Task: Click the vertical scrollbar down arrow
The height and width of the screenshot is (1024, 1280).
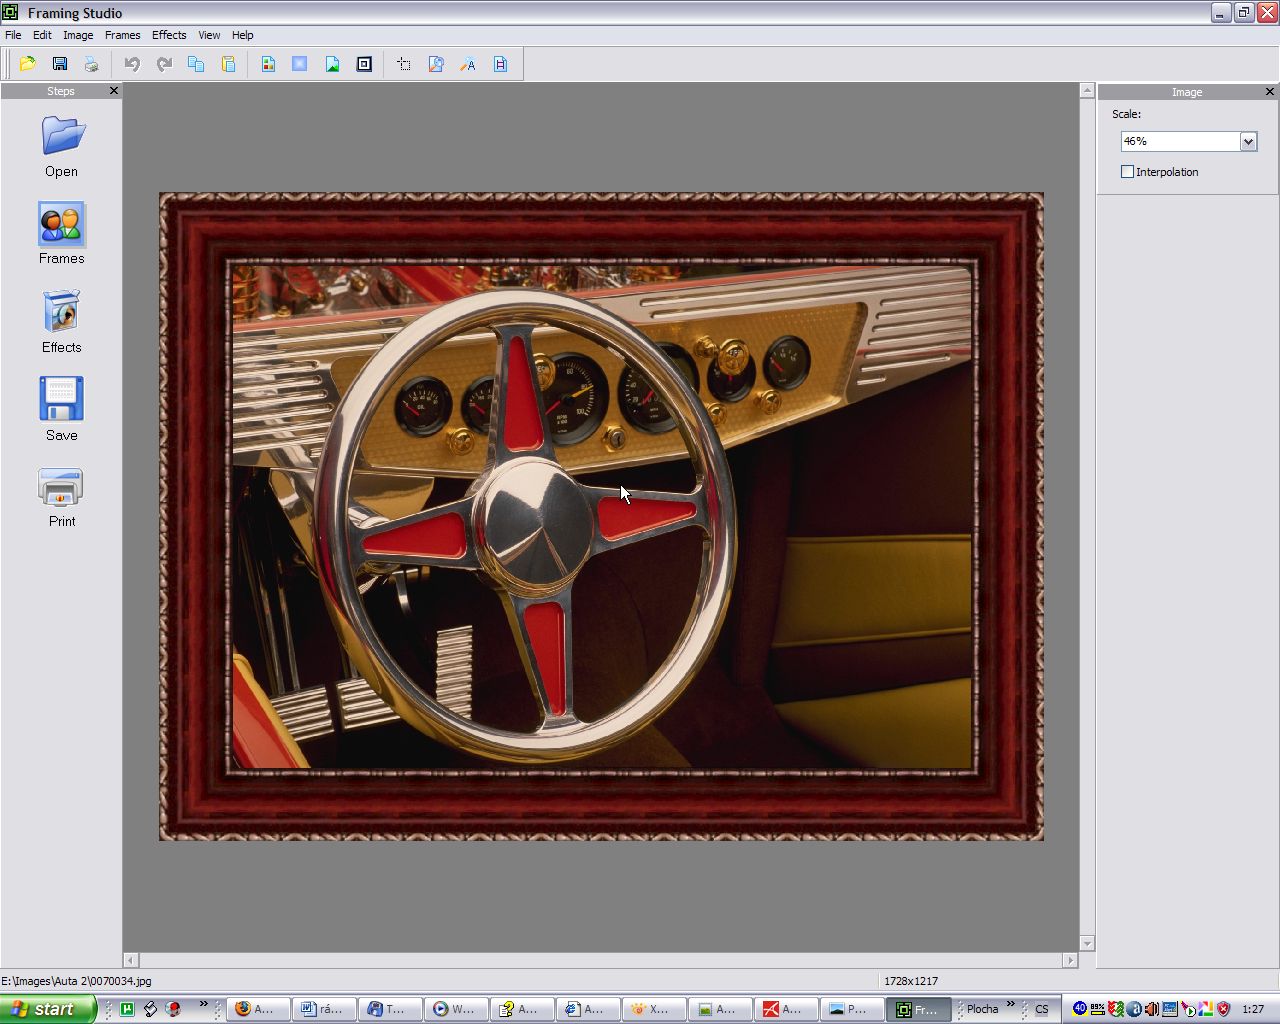Action: [1087, 943]
